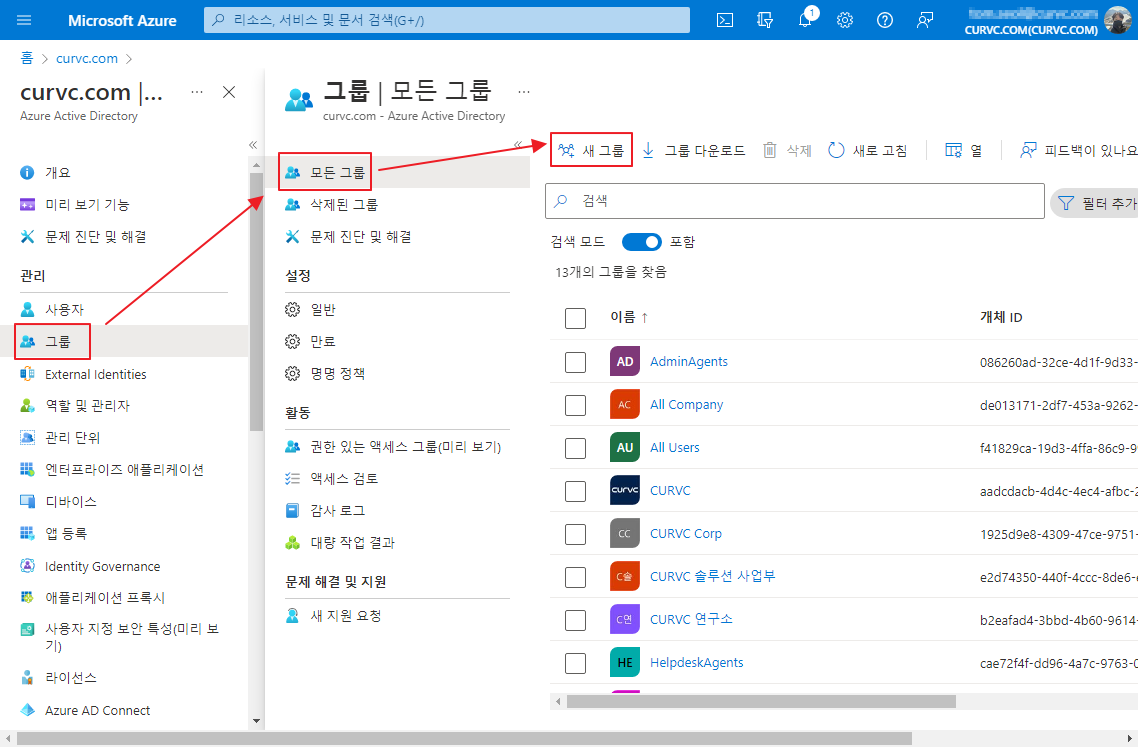1138x747 pixels.
Task: Create a new group (새 그룹)
Action: click(x=591, y=150)
